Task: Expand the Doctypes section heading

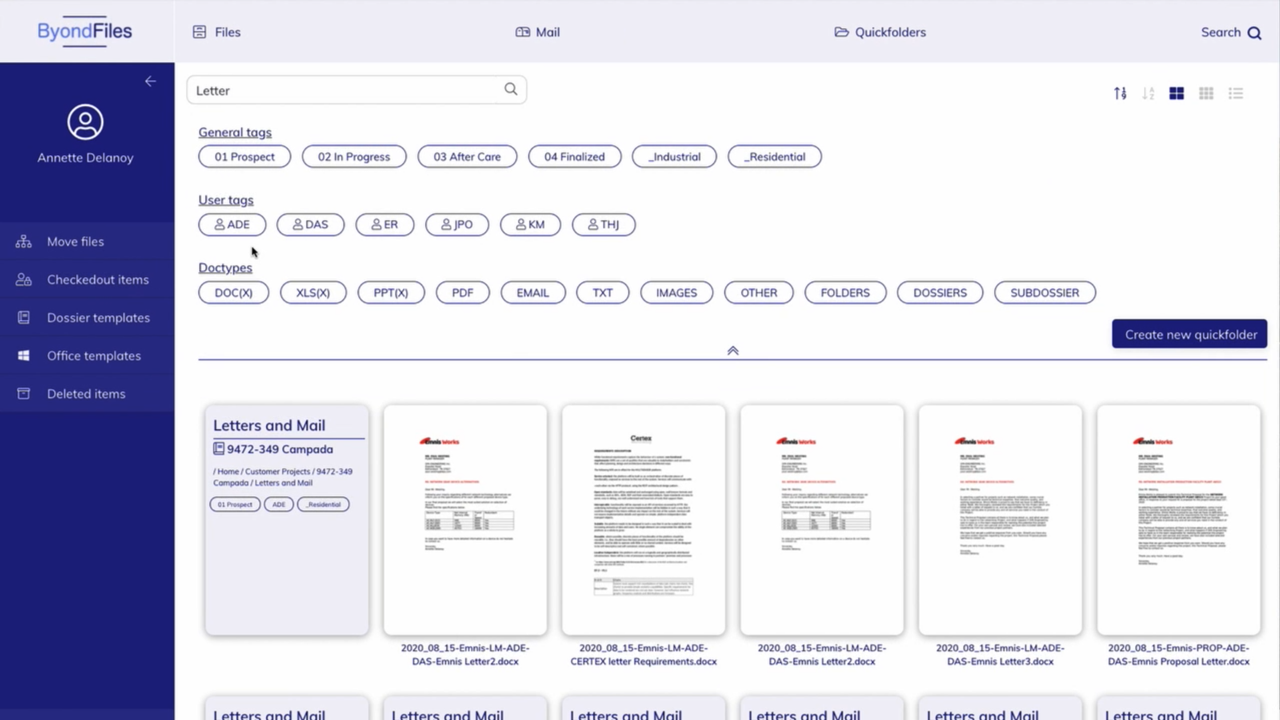Action: (x=225, y=268)
